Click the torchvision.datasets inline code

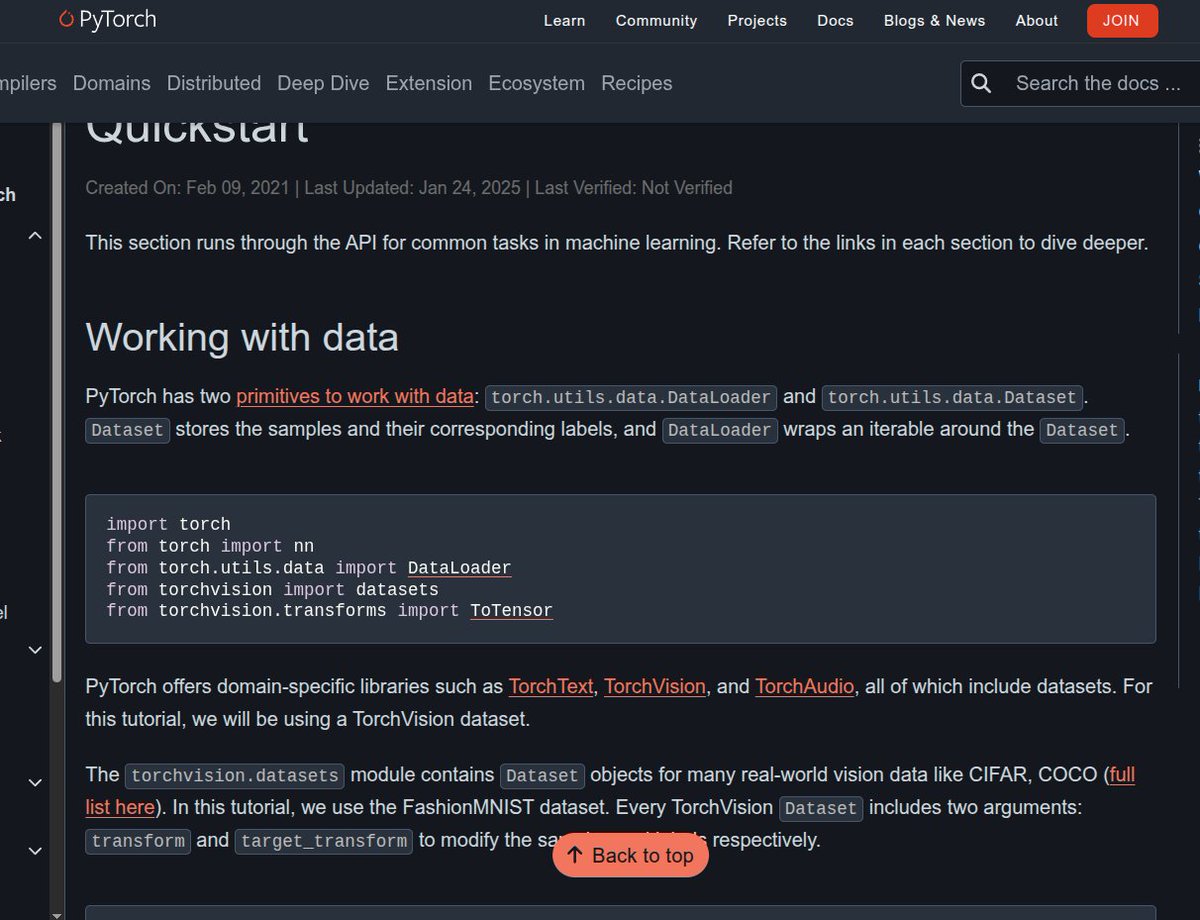pyautogui.click(x=235, y=775)
